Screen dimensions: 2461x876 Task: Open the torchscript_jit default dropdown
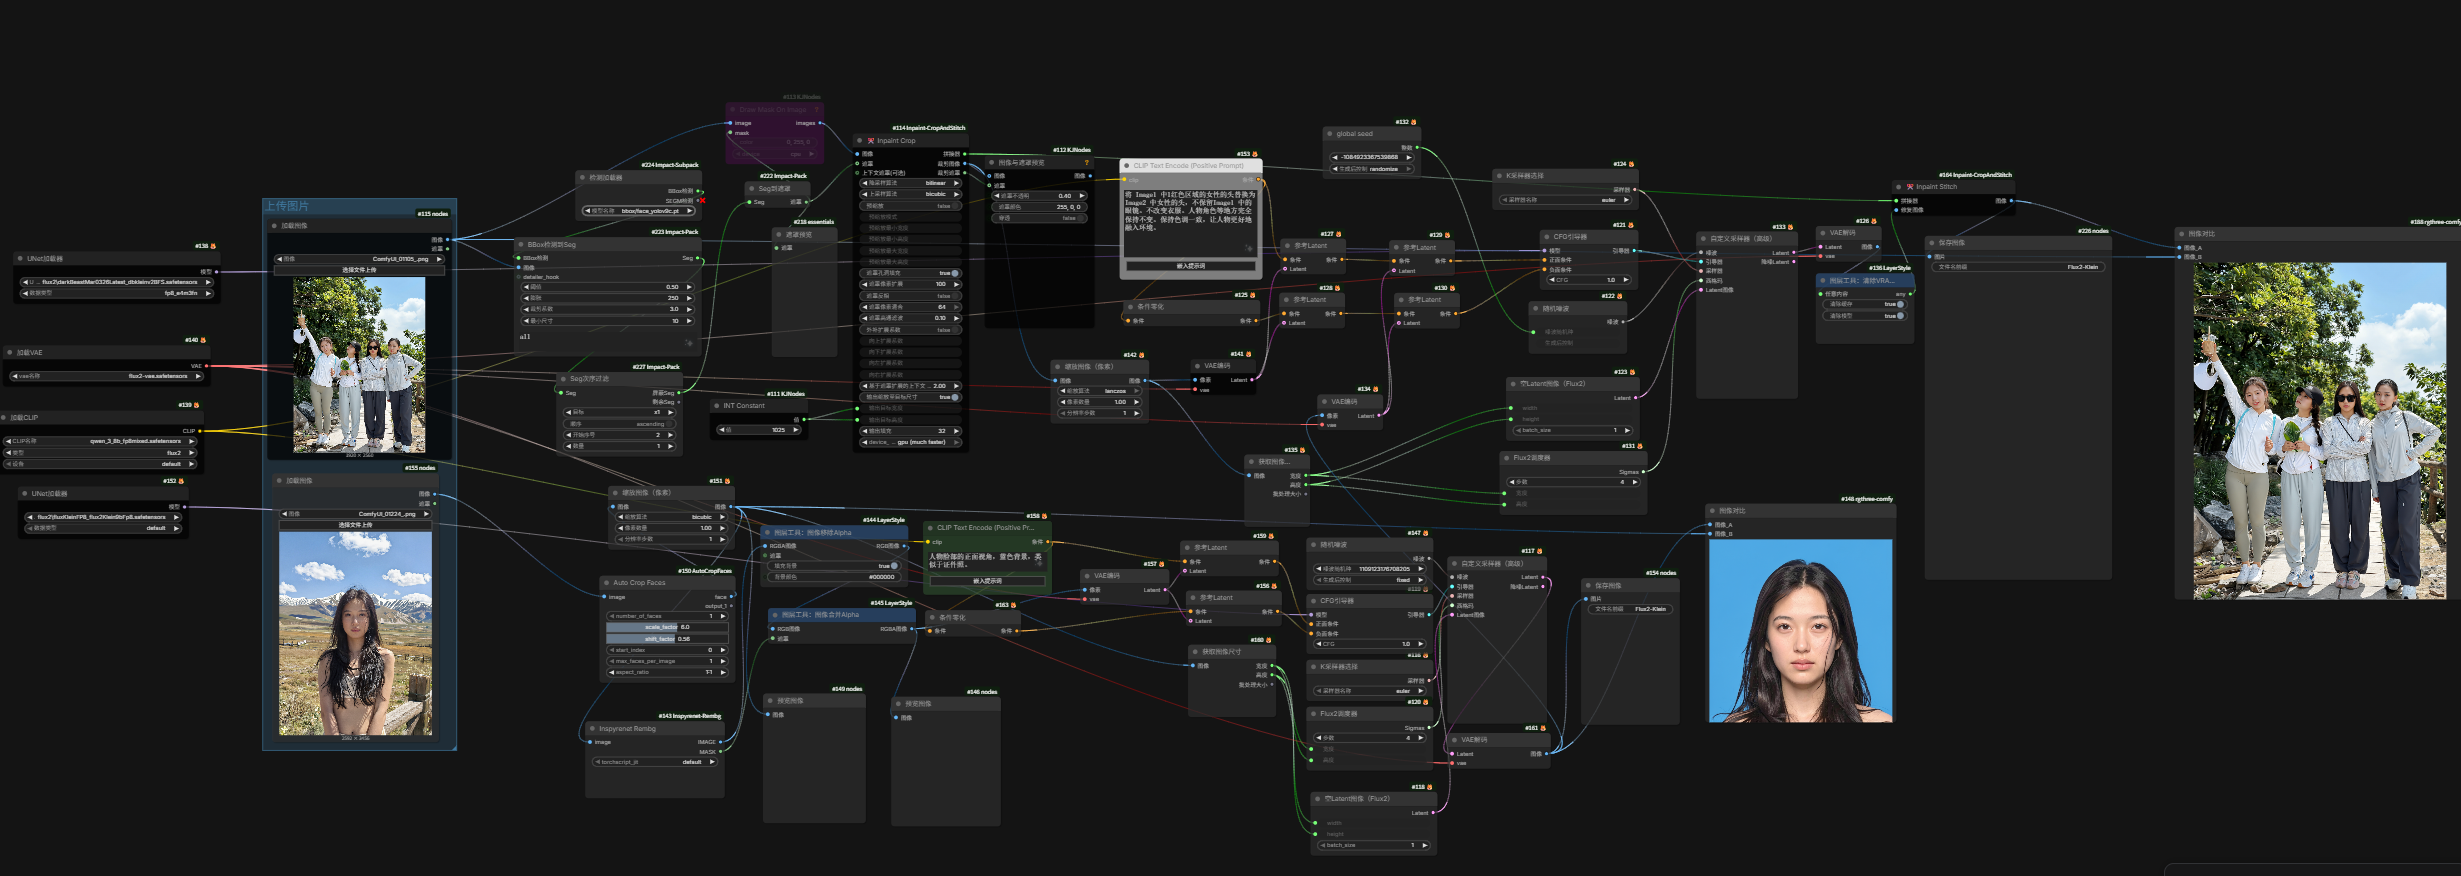656,762
